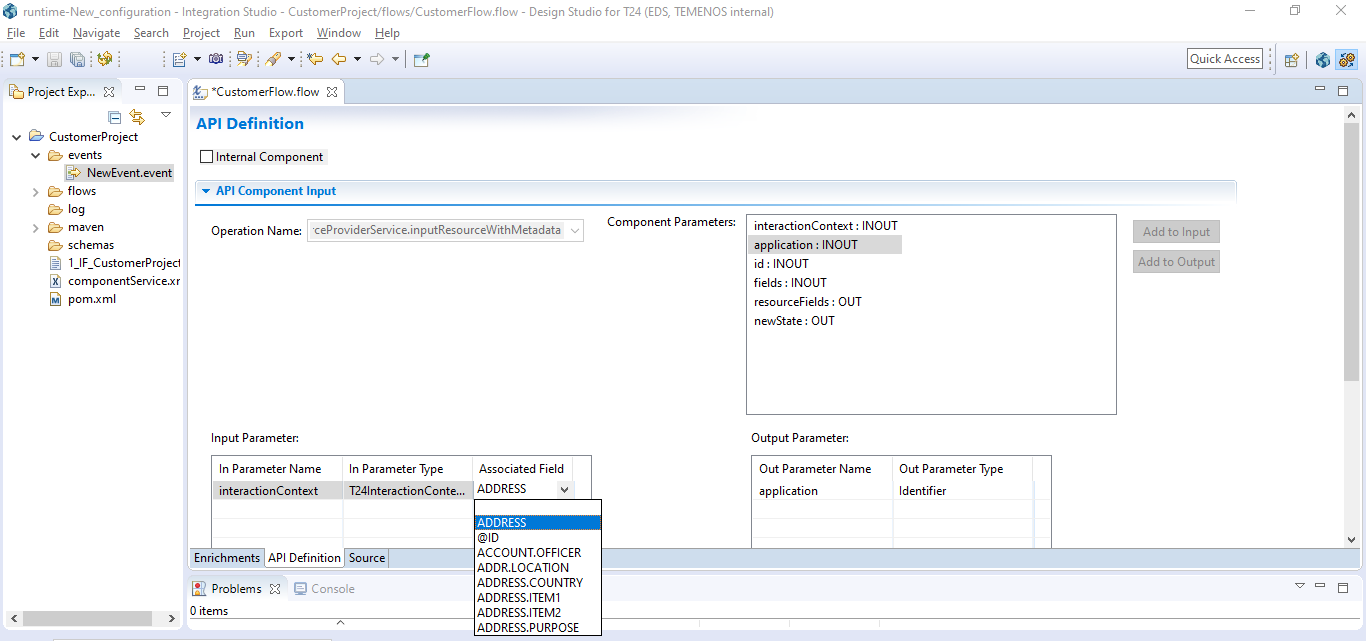This screenshot has width=1366, height=641.
Task: Click the camera snapshot toolbar icon
Action: coord(216,60)
